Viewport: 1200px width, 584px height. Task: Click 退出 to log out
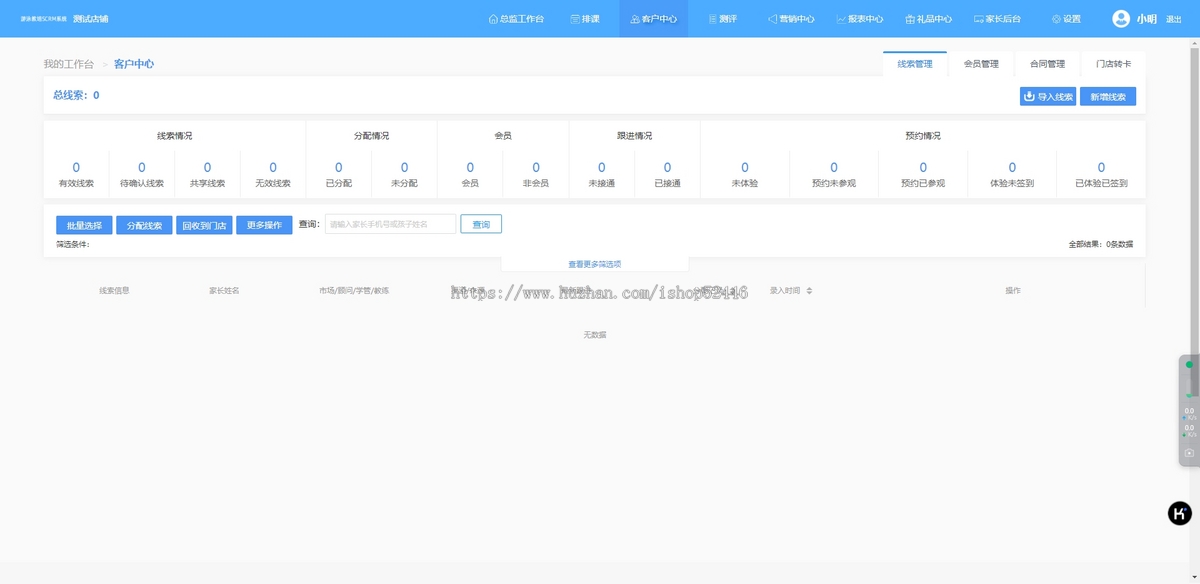pos(1174,19)
